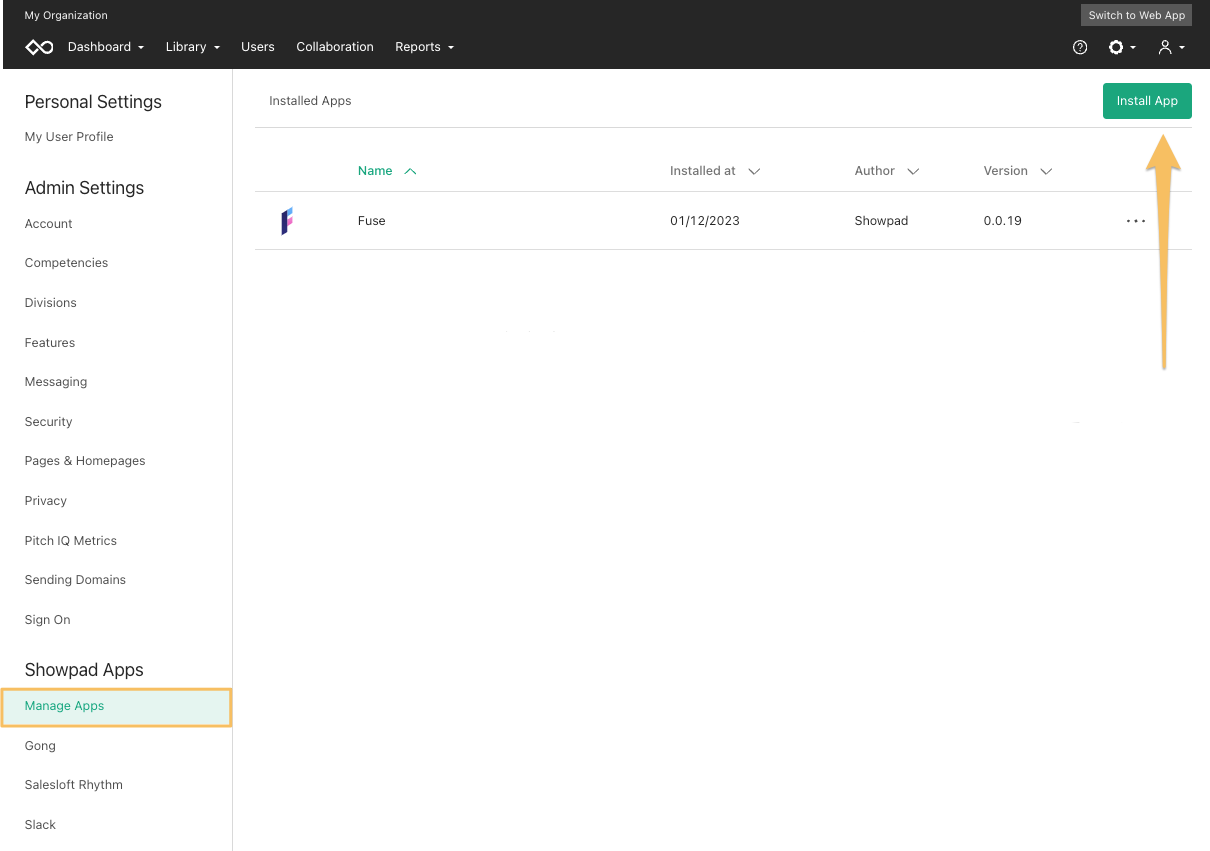Sort by Author column

886,171
